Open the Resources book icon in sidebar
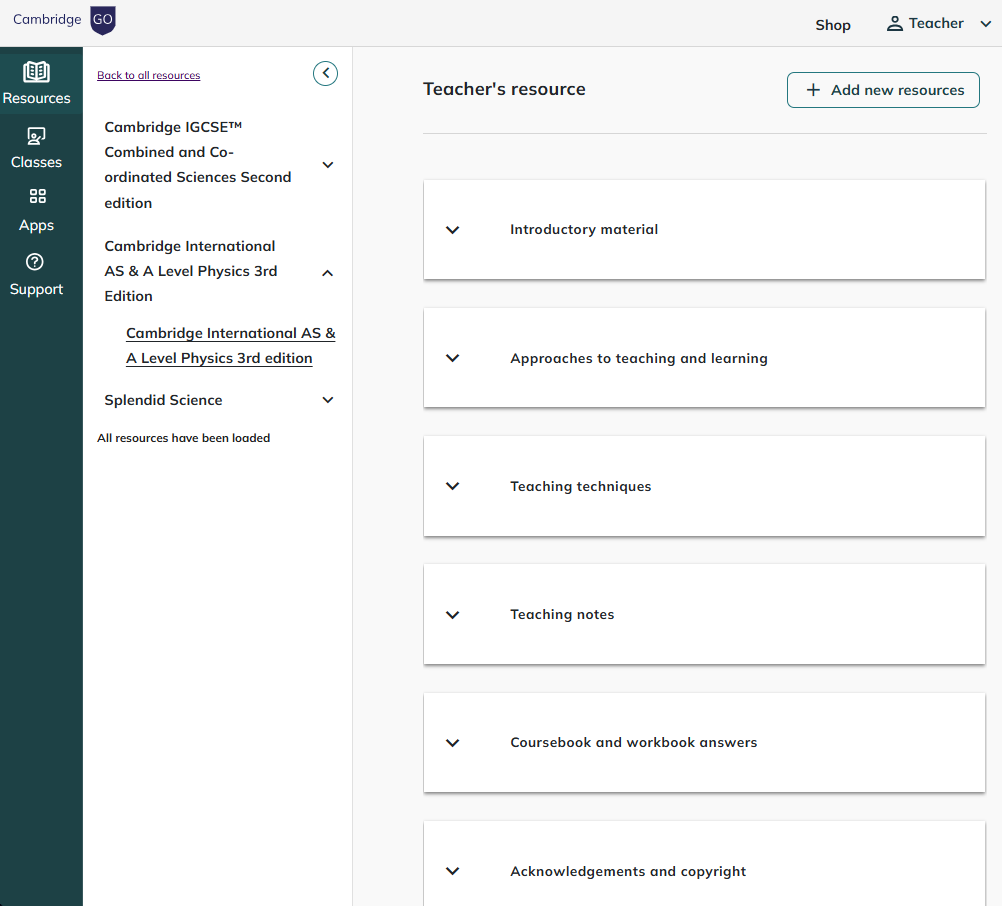Image resolution: width=1002 pixels, height=906 pixels. click(36, 72)
